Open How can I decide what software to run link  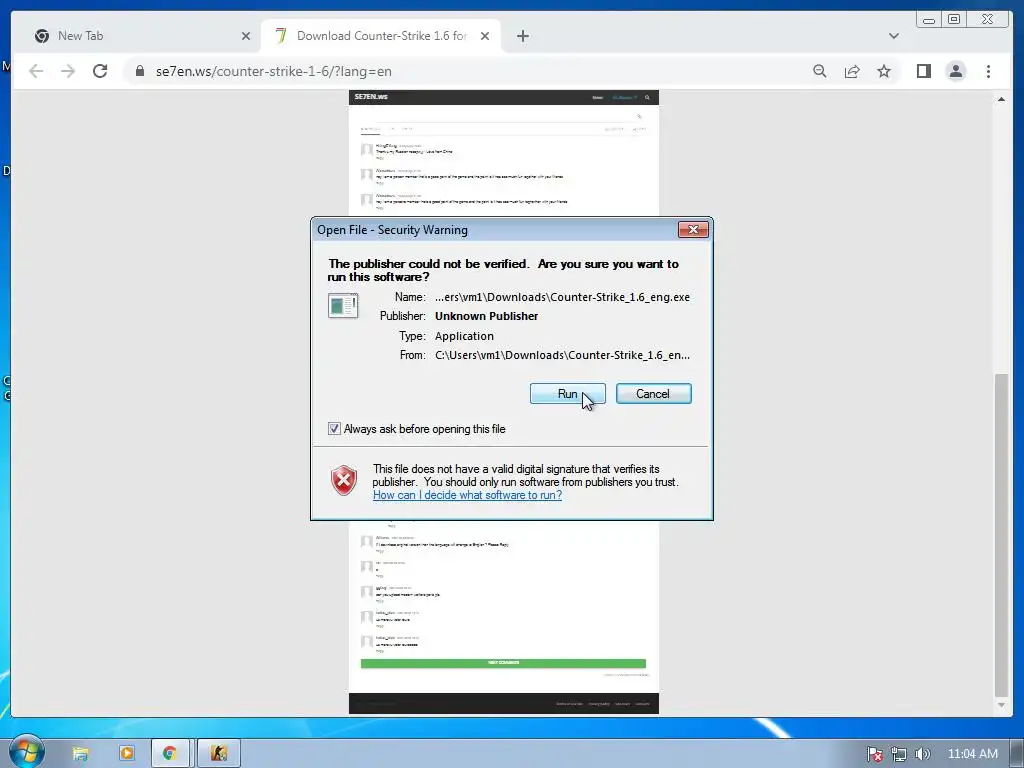[x=467, y=495]
